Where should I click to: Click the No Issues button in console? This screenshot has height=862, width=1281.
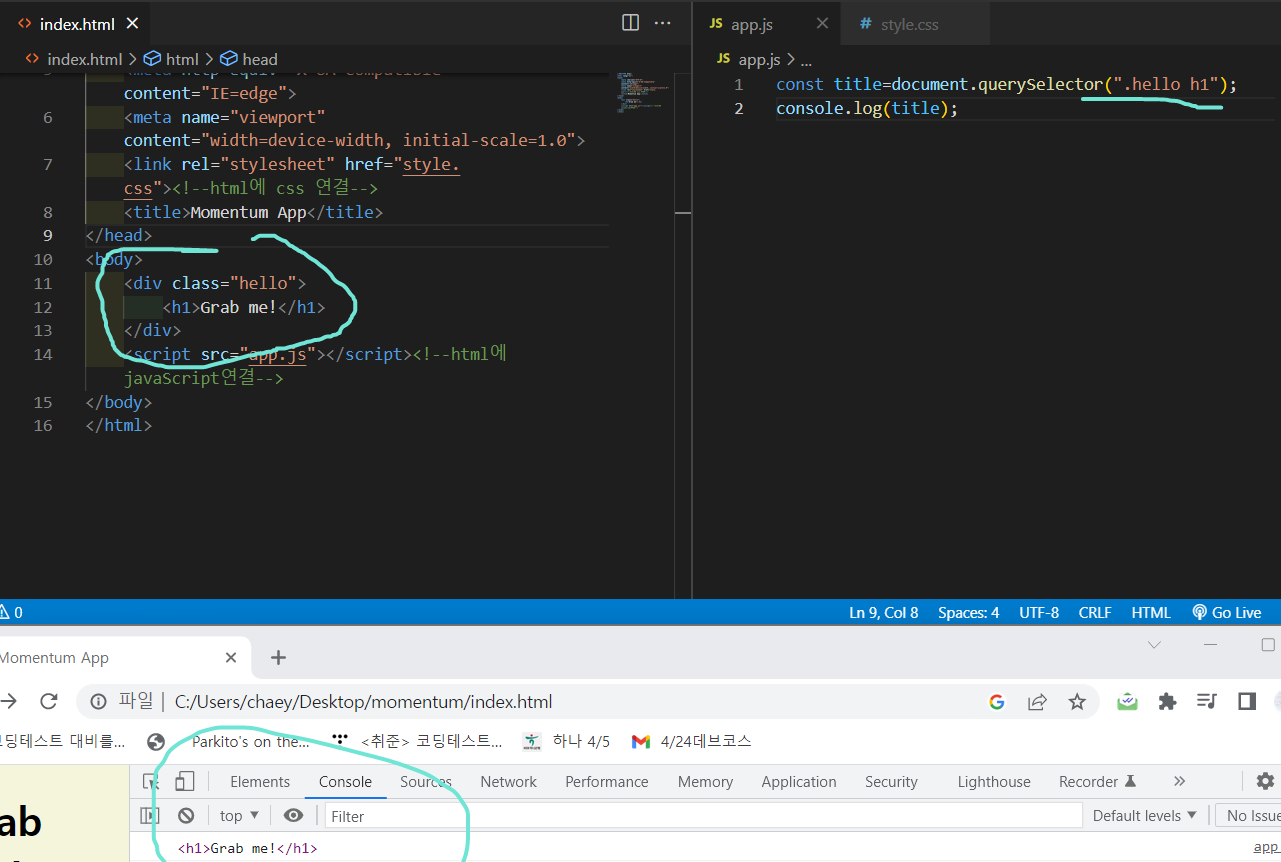click(1248, 816)
